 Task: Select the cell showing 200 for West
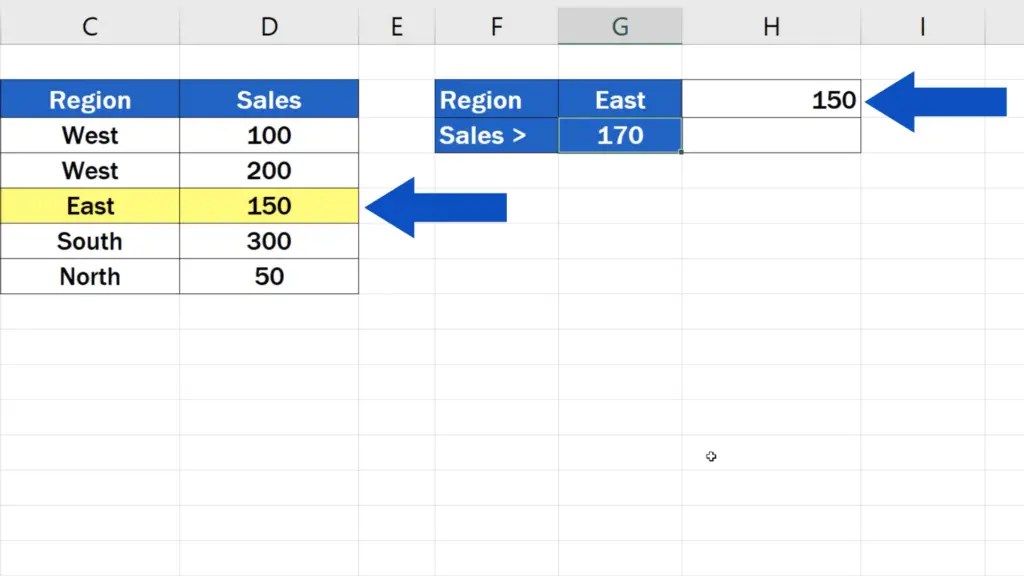click(268, 170)
